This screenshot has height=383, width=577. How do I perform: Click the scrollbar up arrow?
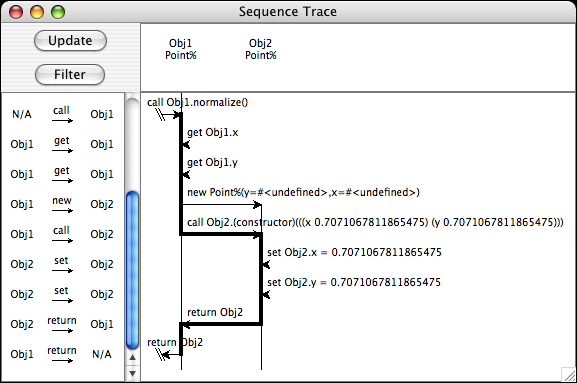(132, 357)
